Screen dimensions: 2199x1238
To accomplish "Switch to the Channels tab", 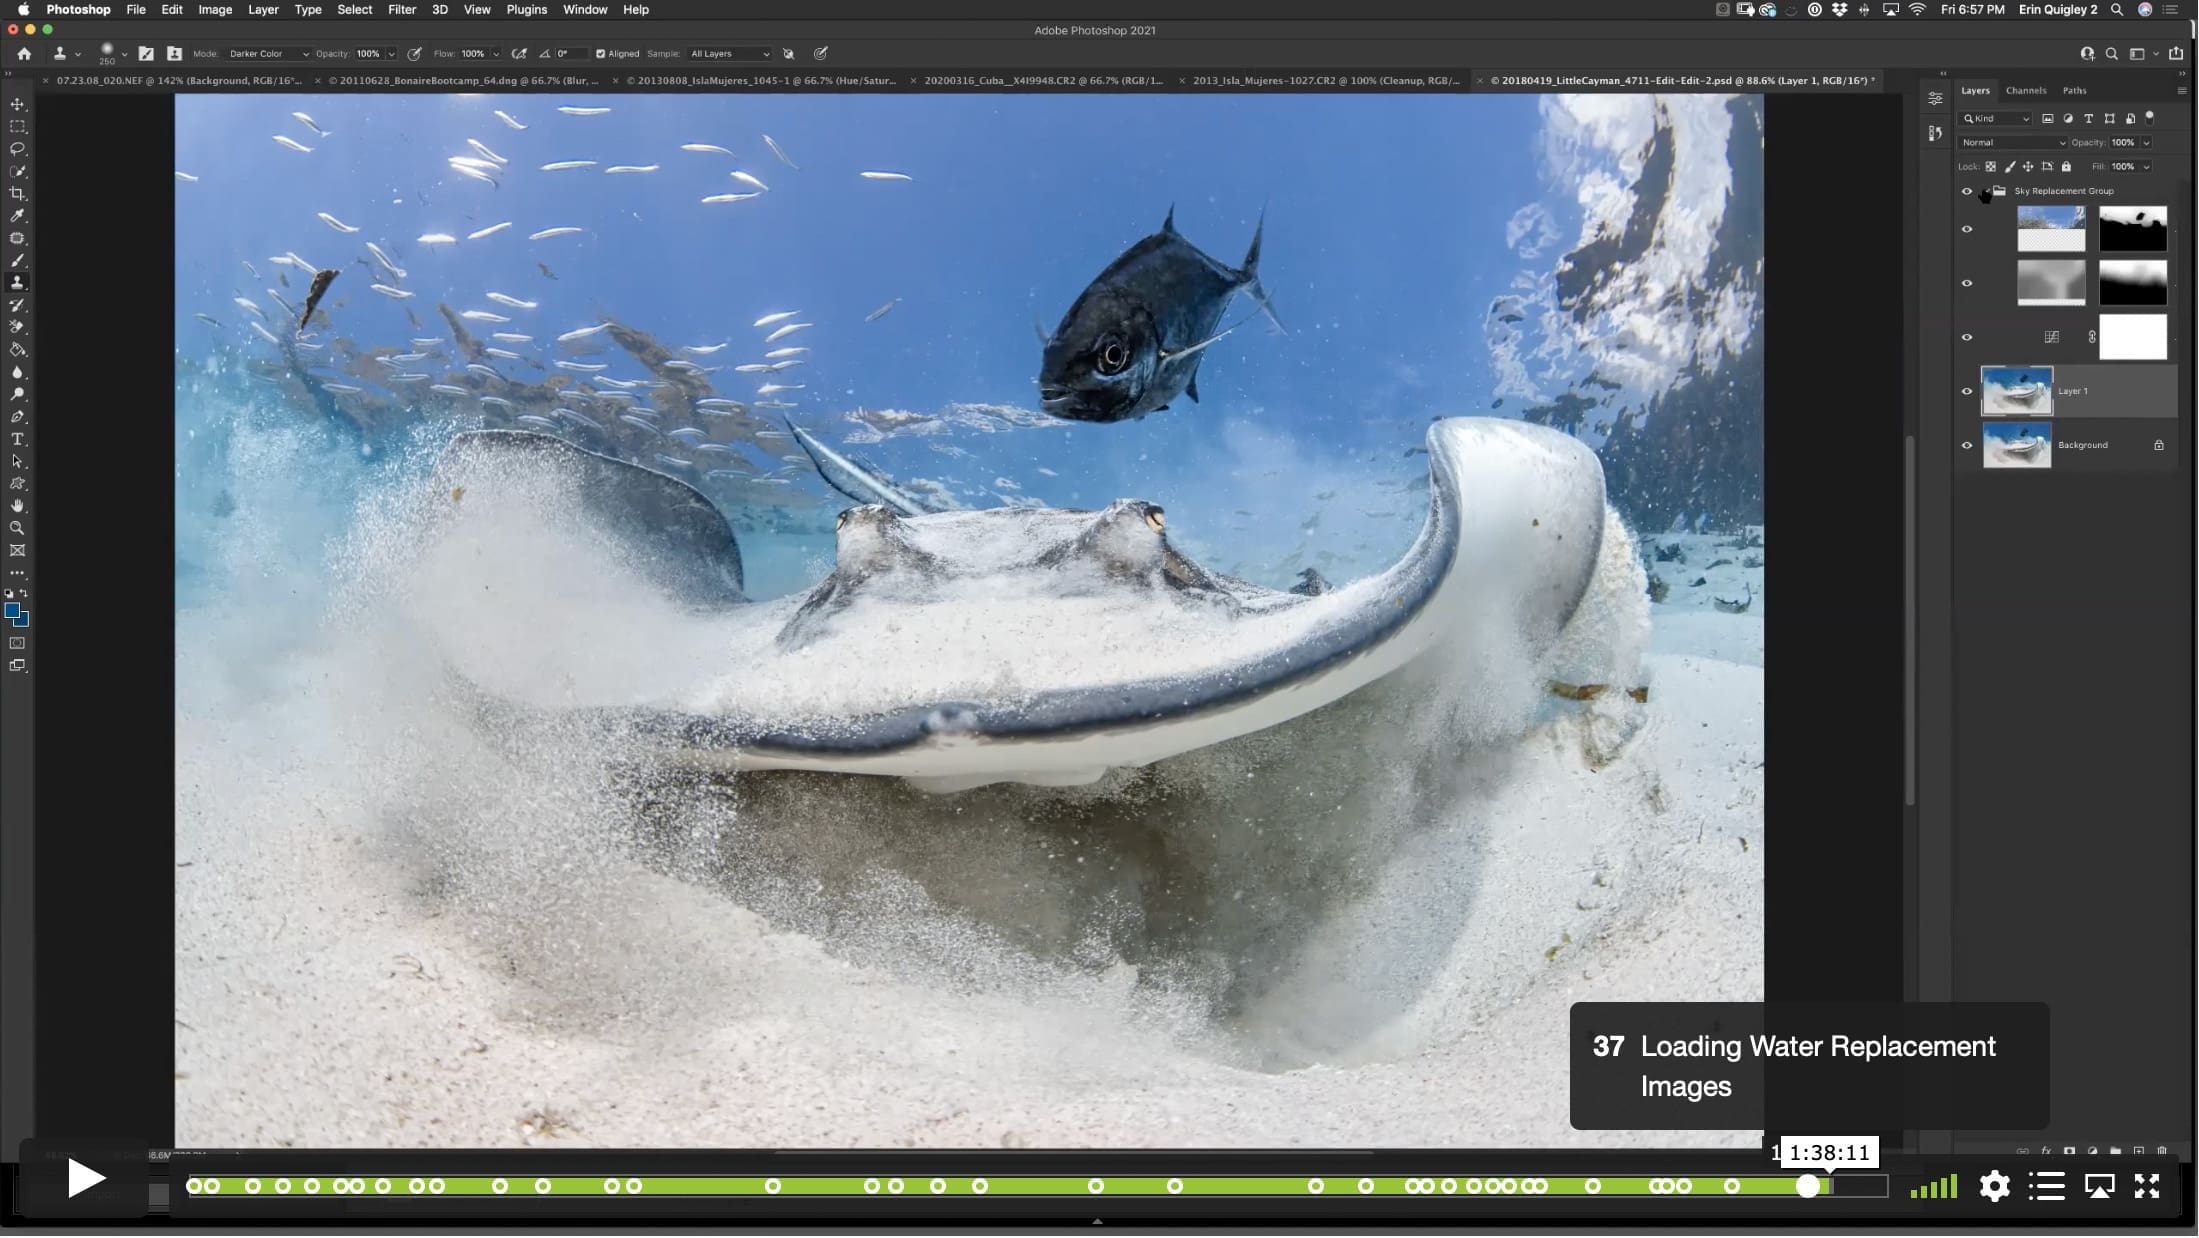I will 2026,91.
